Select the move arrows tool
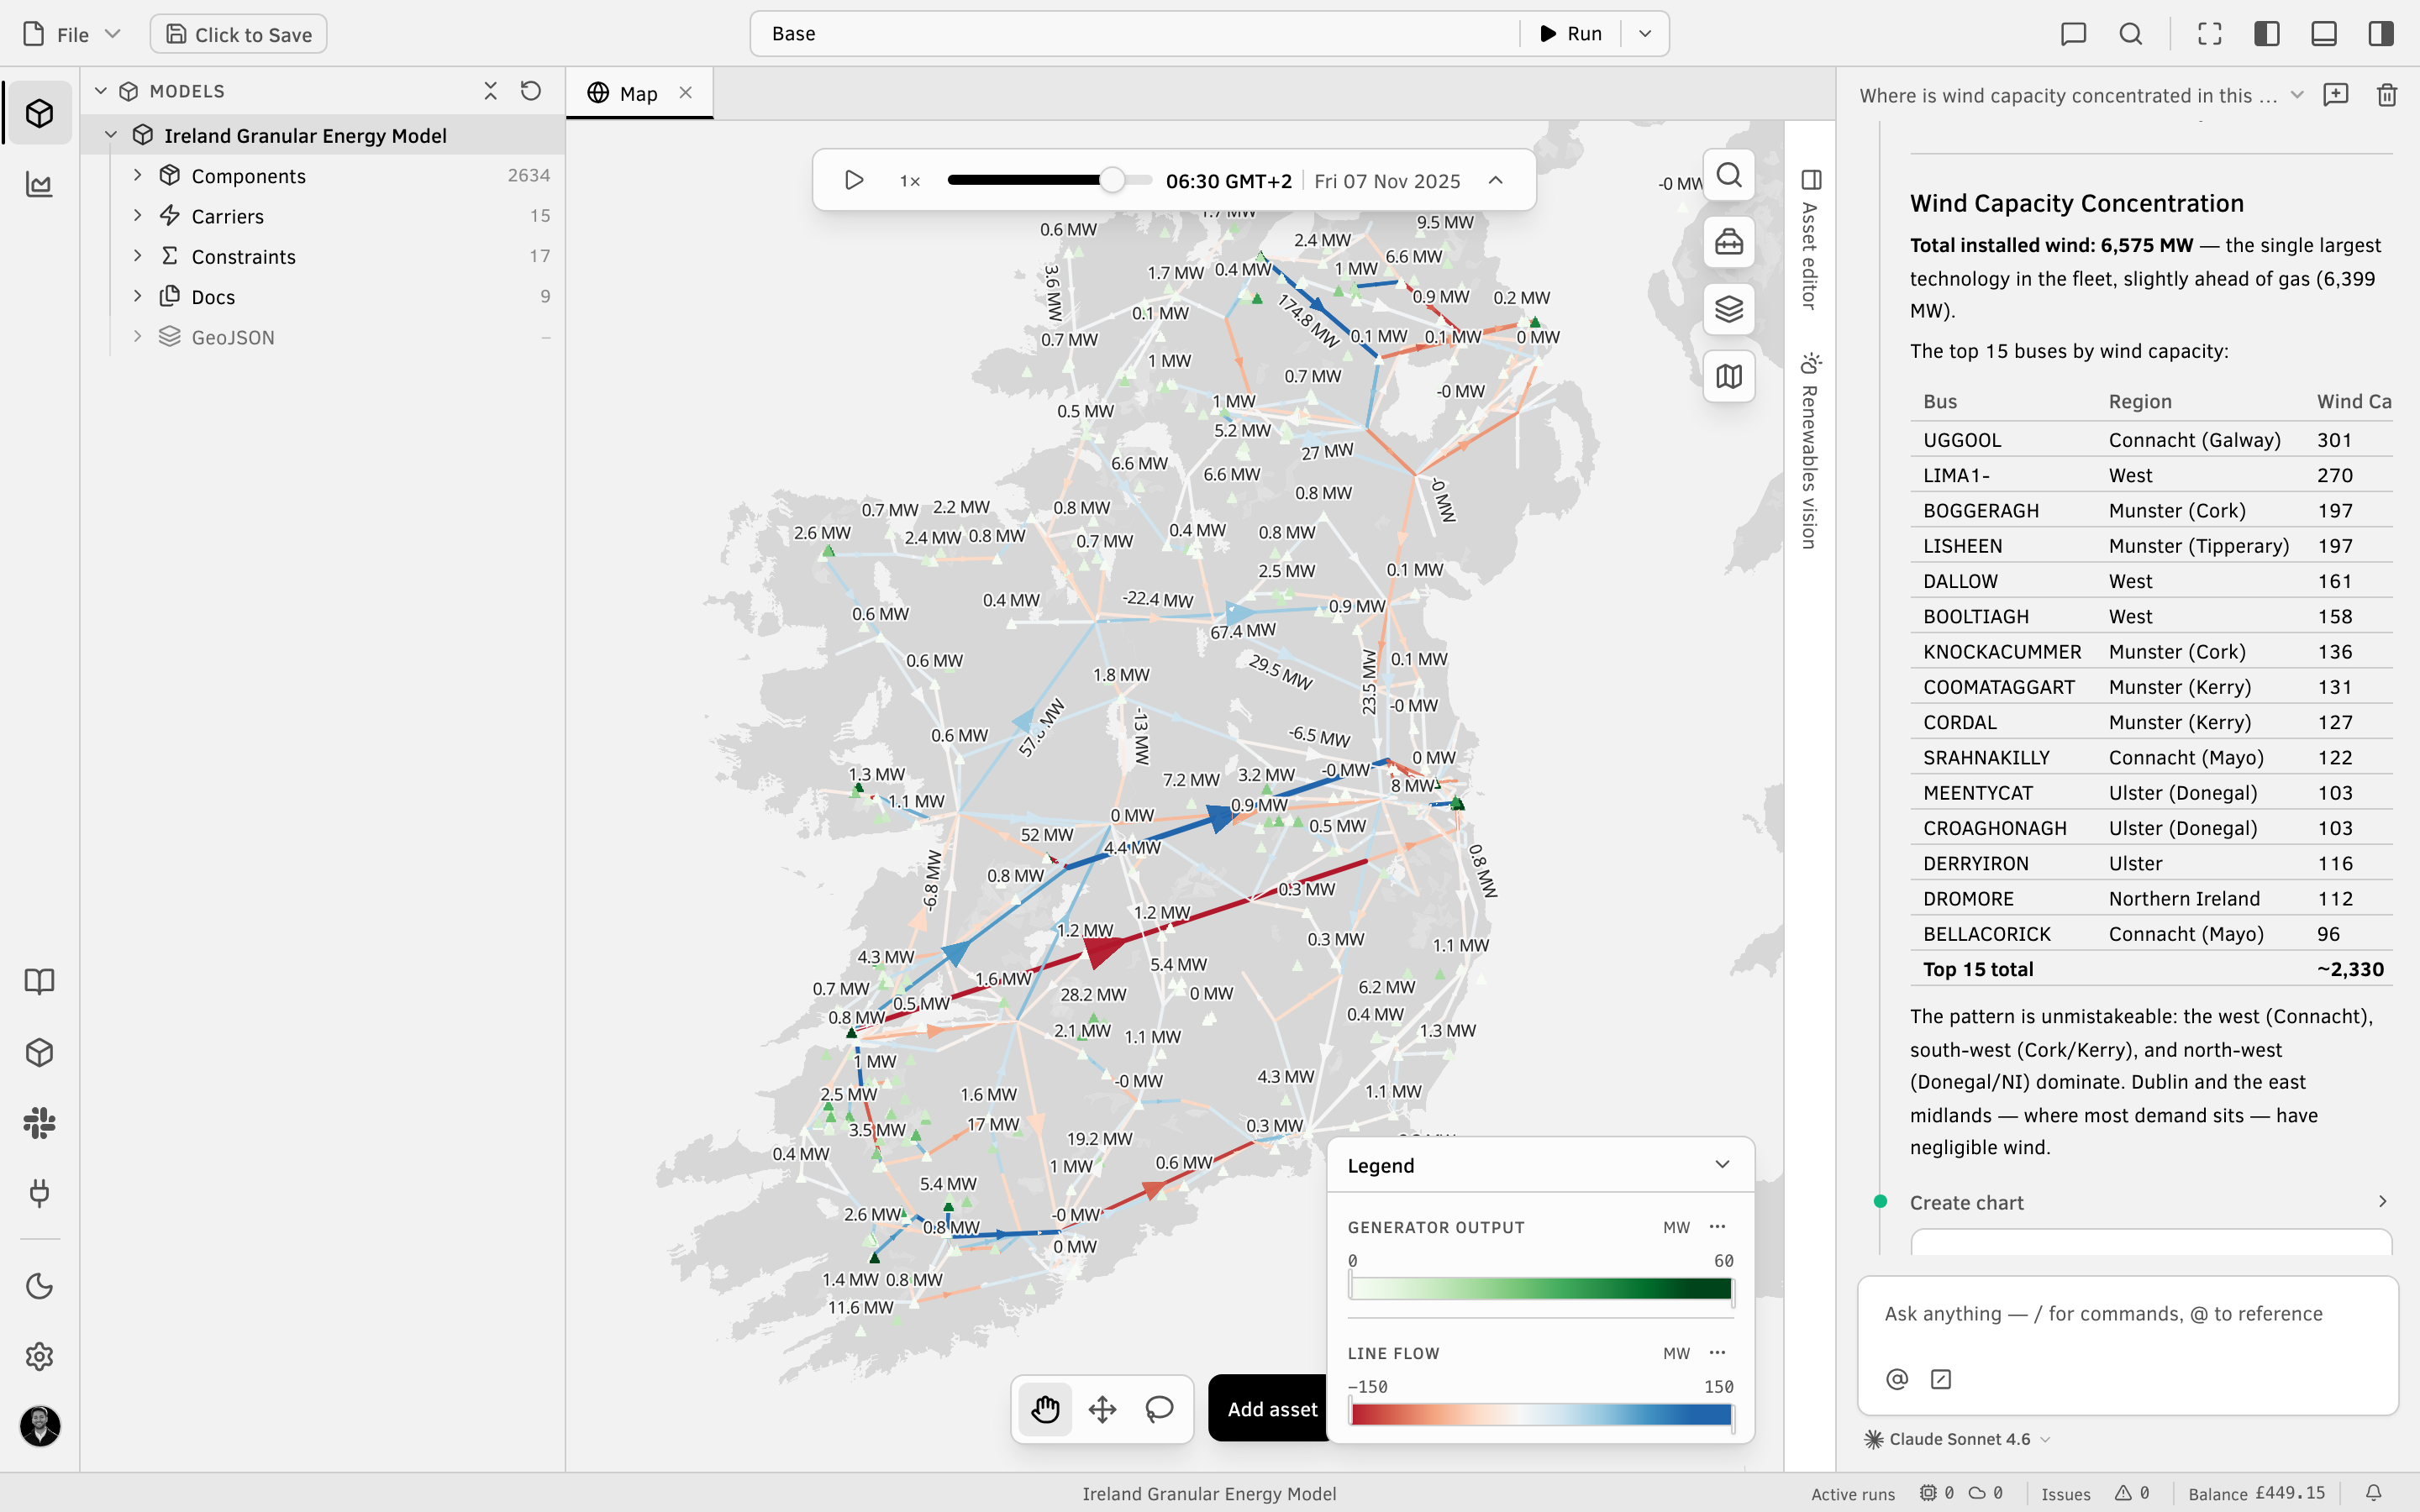 [x=1102, y=1409]
